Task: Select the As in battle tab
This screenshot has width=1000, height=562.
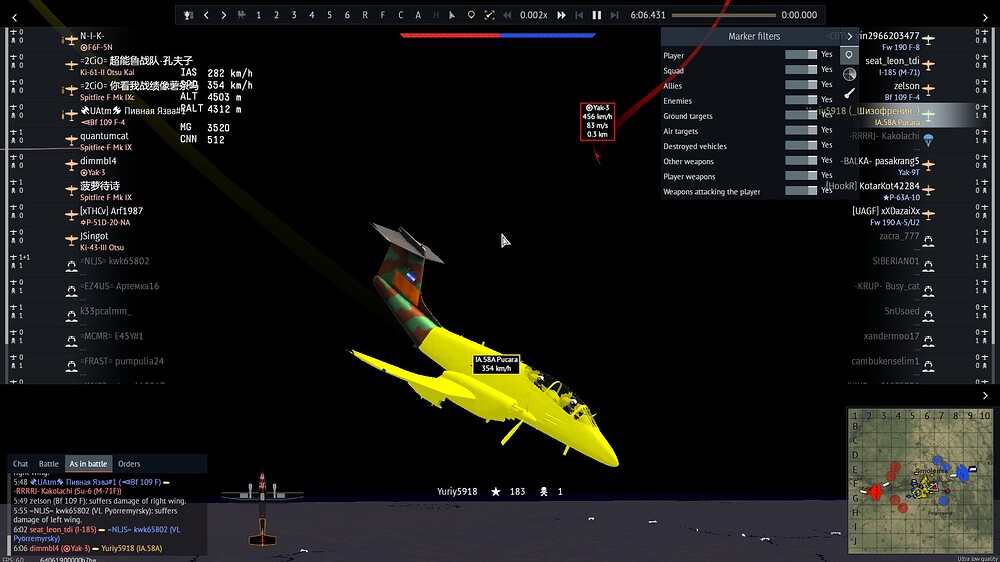Action: point(88,464)
